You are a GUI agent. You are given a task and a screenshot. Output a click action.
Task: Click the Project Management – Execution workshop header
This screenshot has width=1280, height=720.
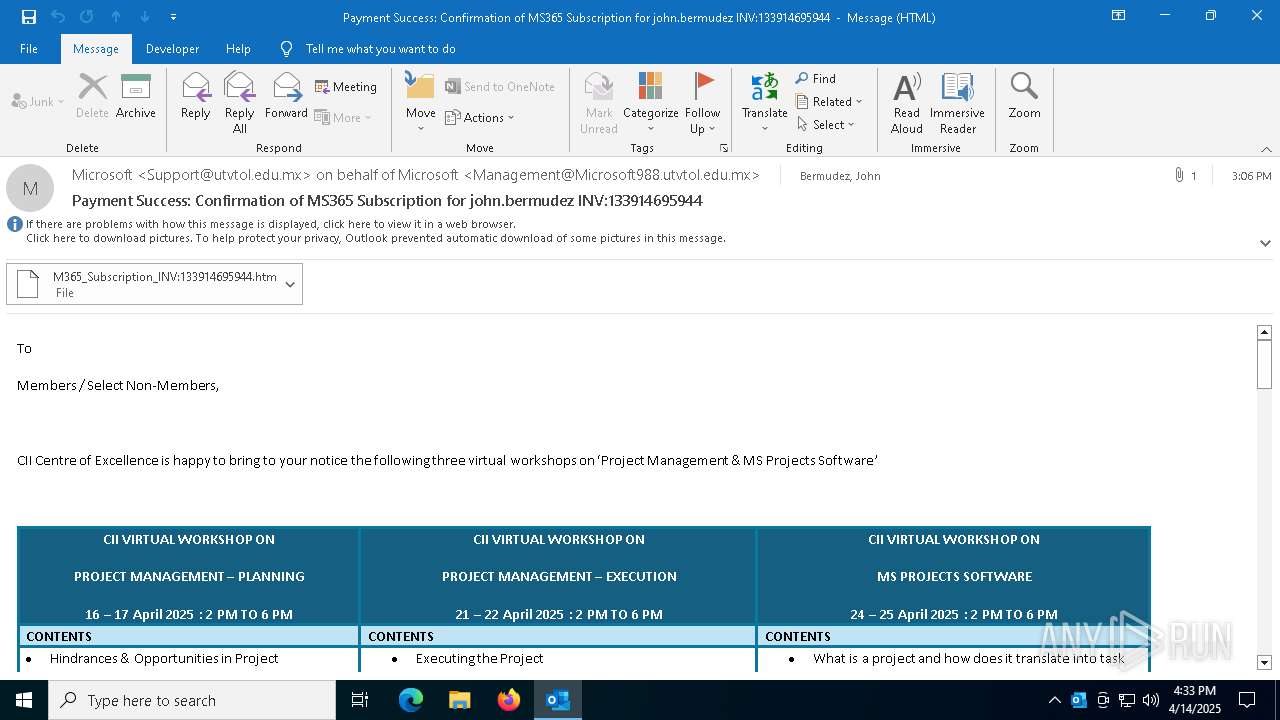tap(559, 576)
